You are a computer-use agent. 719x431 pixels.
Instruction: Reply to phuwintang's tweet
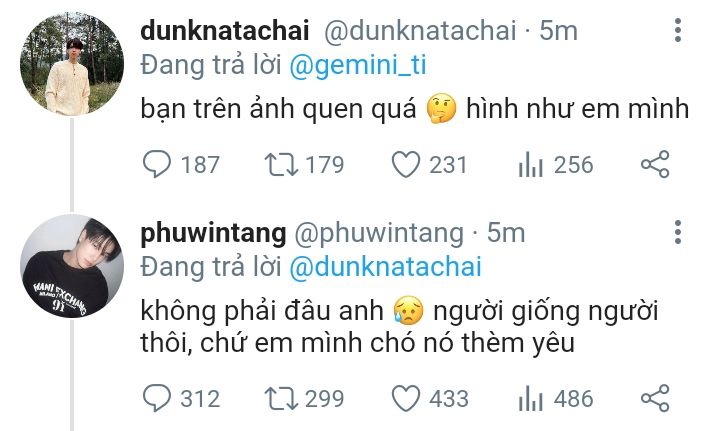point(157,398)
